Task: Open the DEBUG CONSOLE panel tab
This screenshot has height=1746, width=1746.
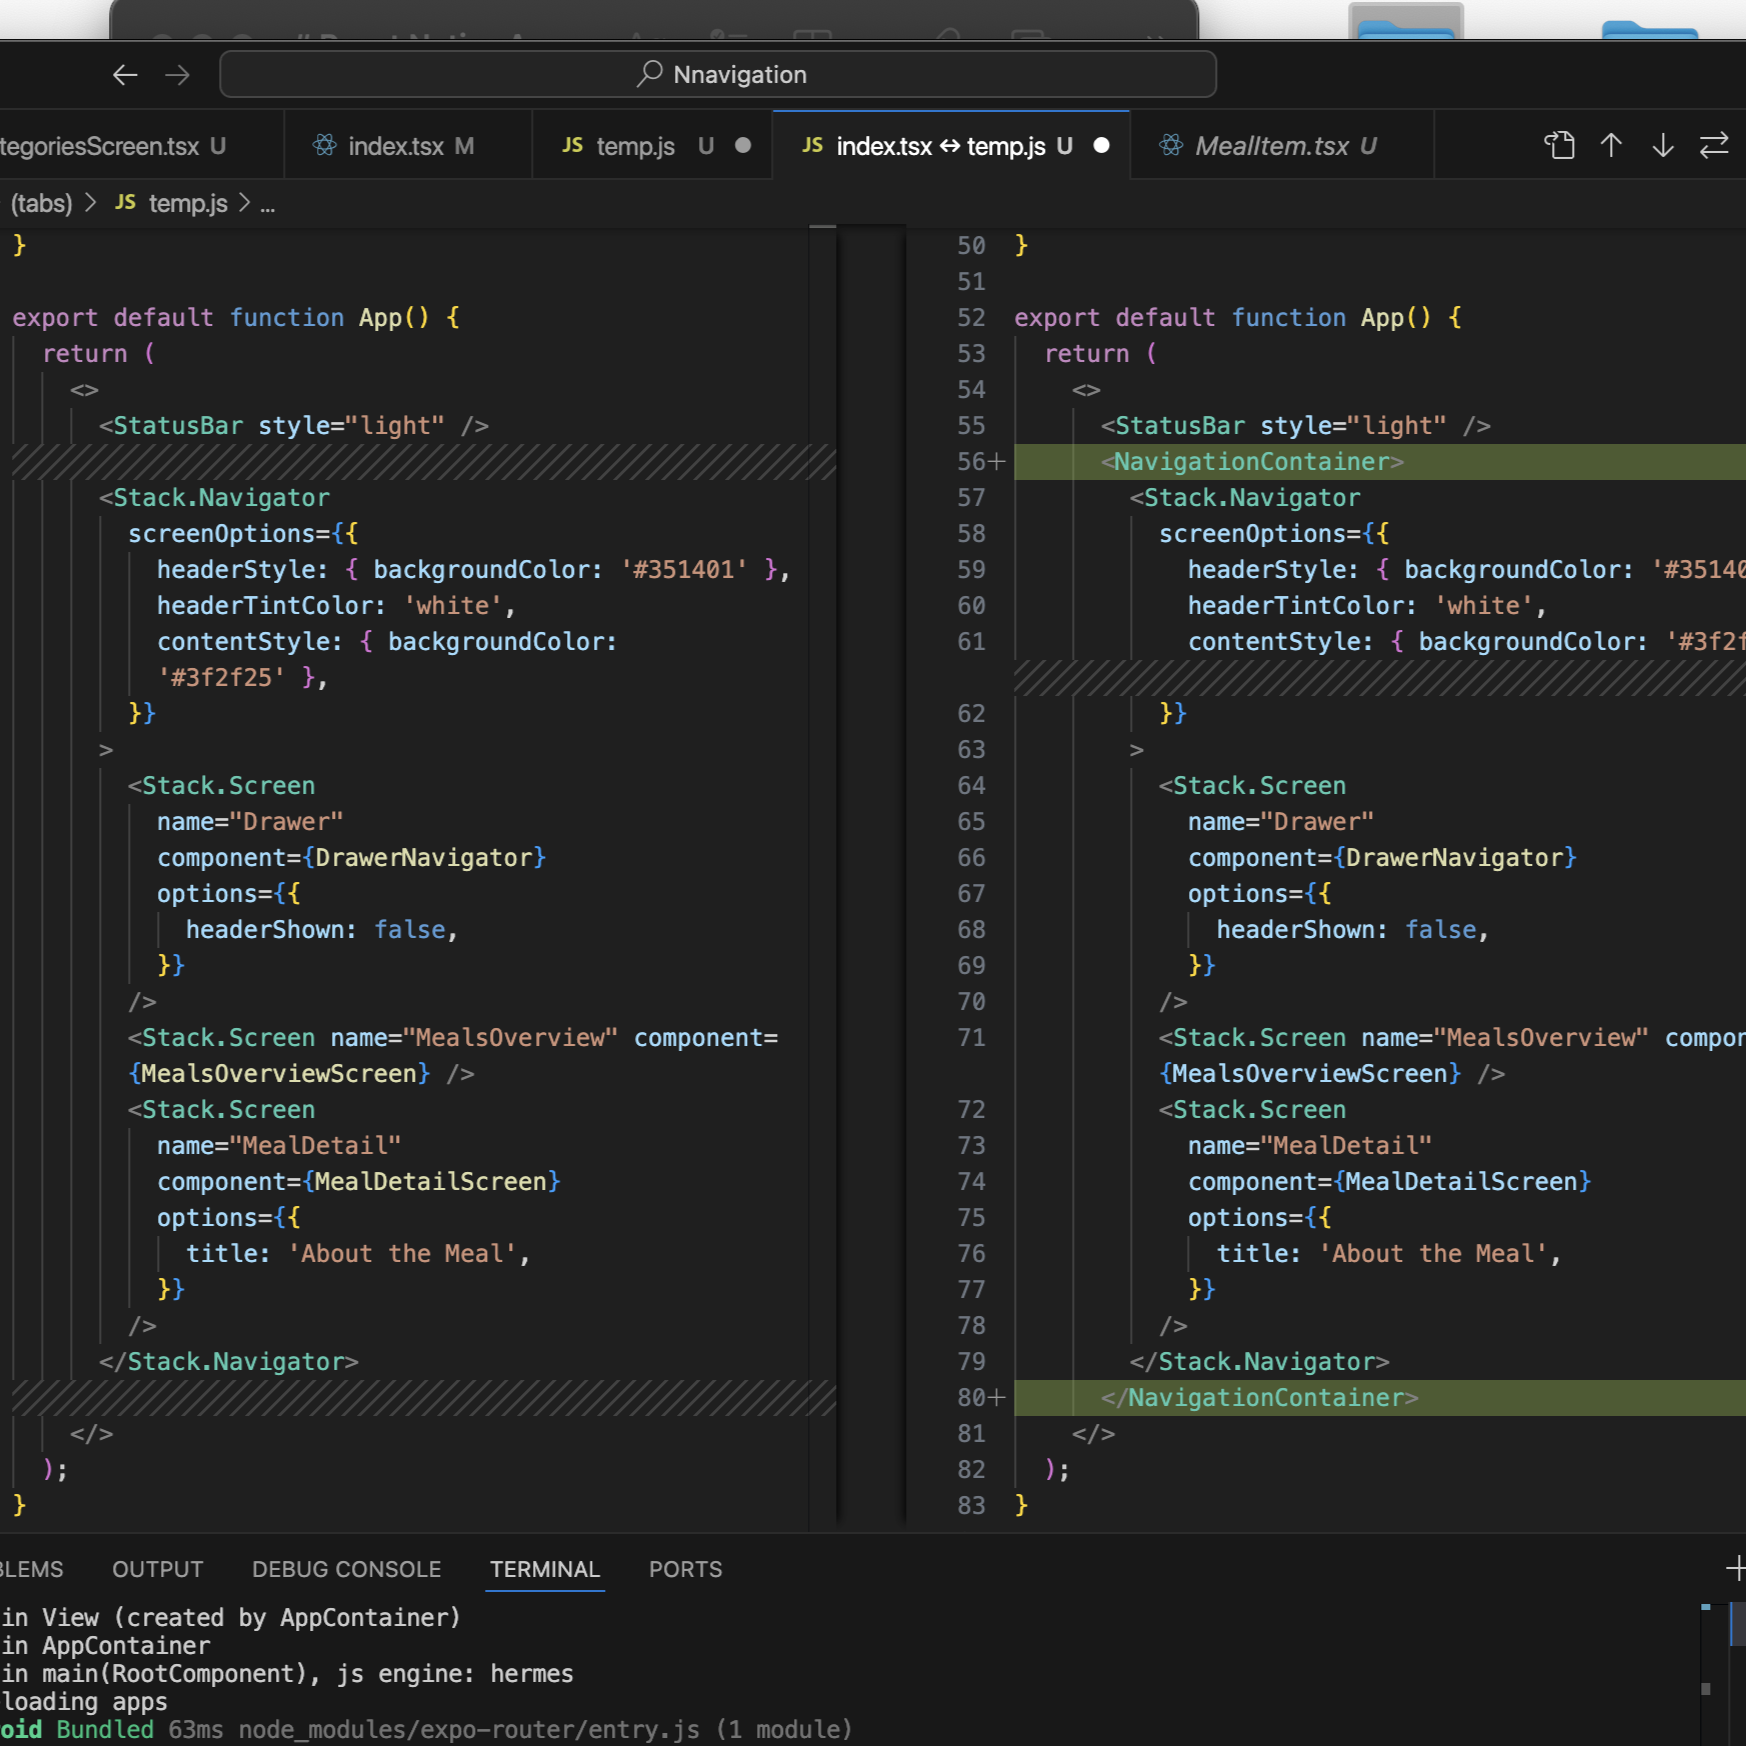Action: click(346, 1569)
